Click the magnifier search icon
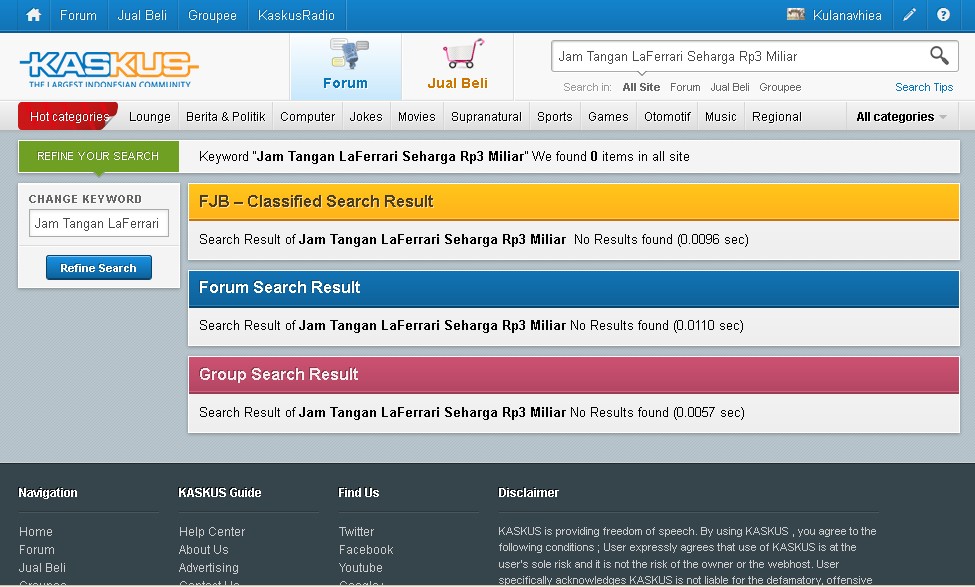975x587 pixels. pos(939,56)
